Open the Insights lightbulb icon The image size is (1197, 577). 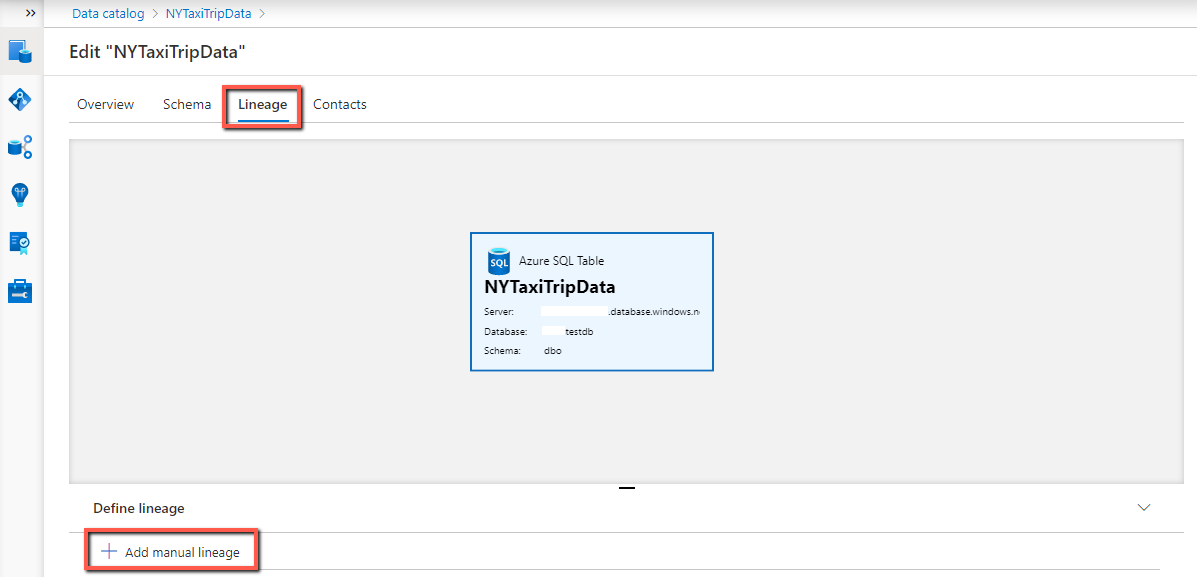[19, 194]
